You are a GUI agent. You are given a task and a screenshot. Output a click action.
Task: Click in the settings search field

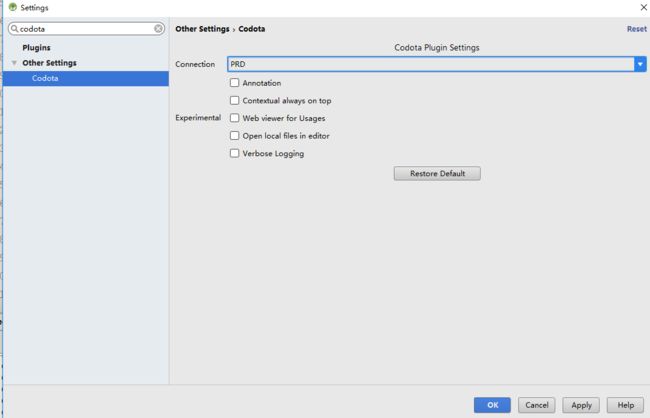point(86,29)
